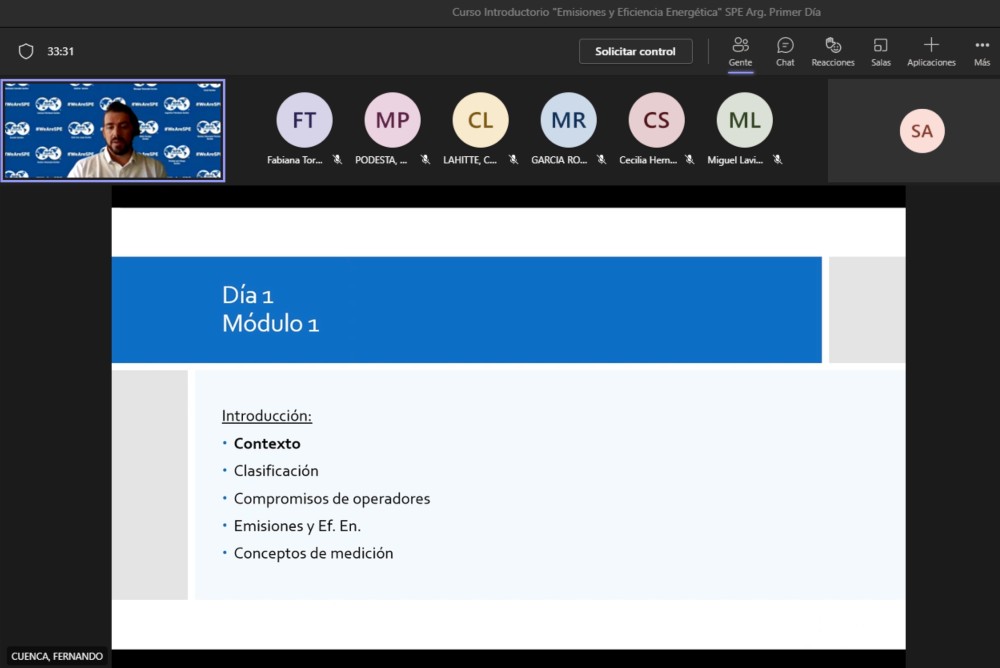Viewport: 1000px width, 668px height.
Task: Select the CL LAHITTE participant avatar
Action: 480,120
